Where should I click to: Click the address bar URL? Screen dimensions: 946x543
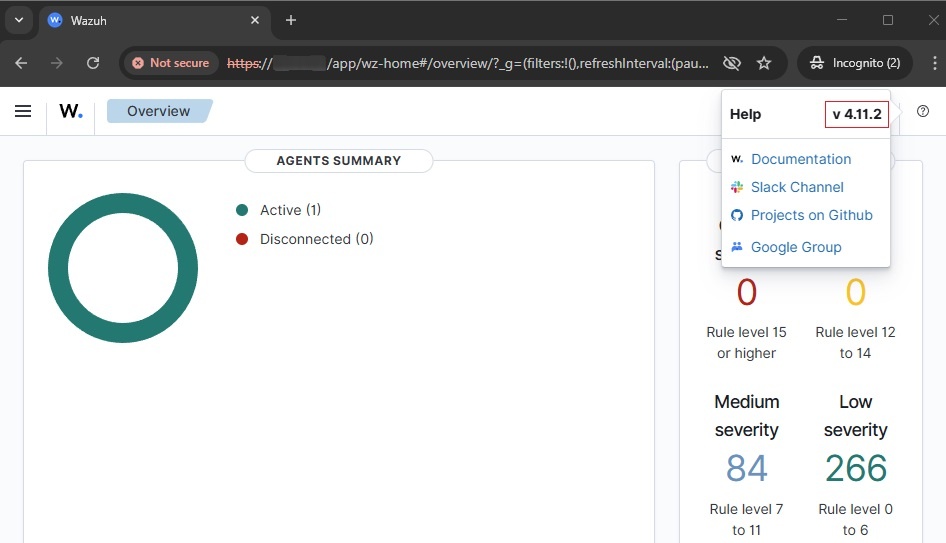tap(468, 63)
